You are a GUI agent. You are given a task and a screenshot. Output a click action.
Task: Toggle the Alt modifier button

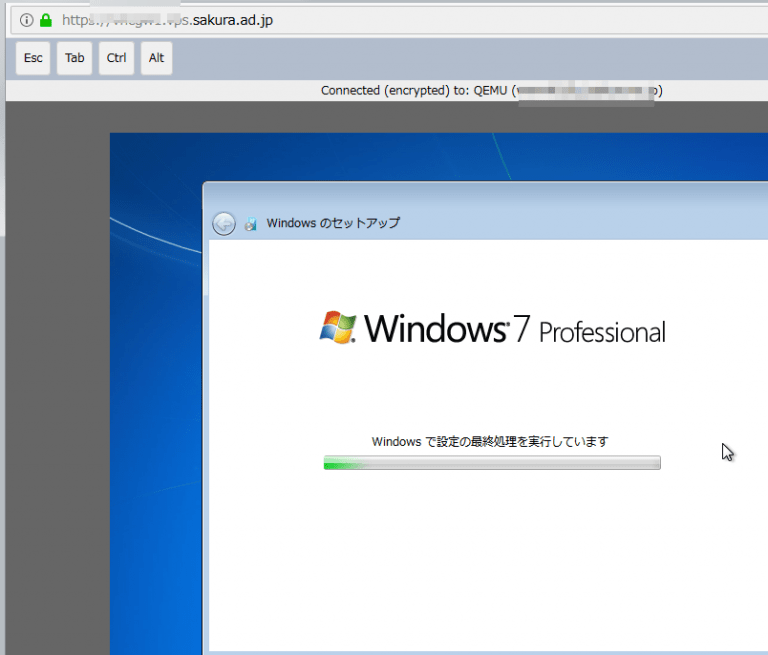pyautogui.click(x=157, y=58)
